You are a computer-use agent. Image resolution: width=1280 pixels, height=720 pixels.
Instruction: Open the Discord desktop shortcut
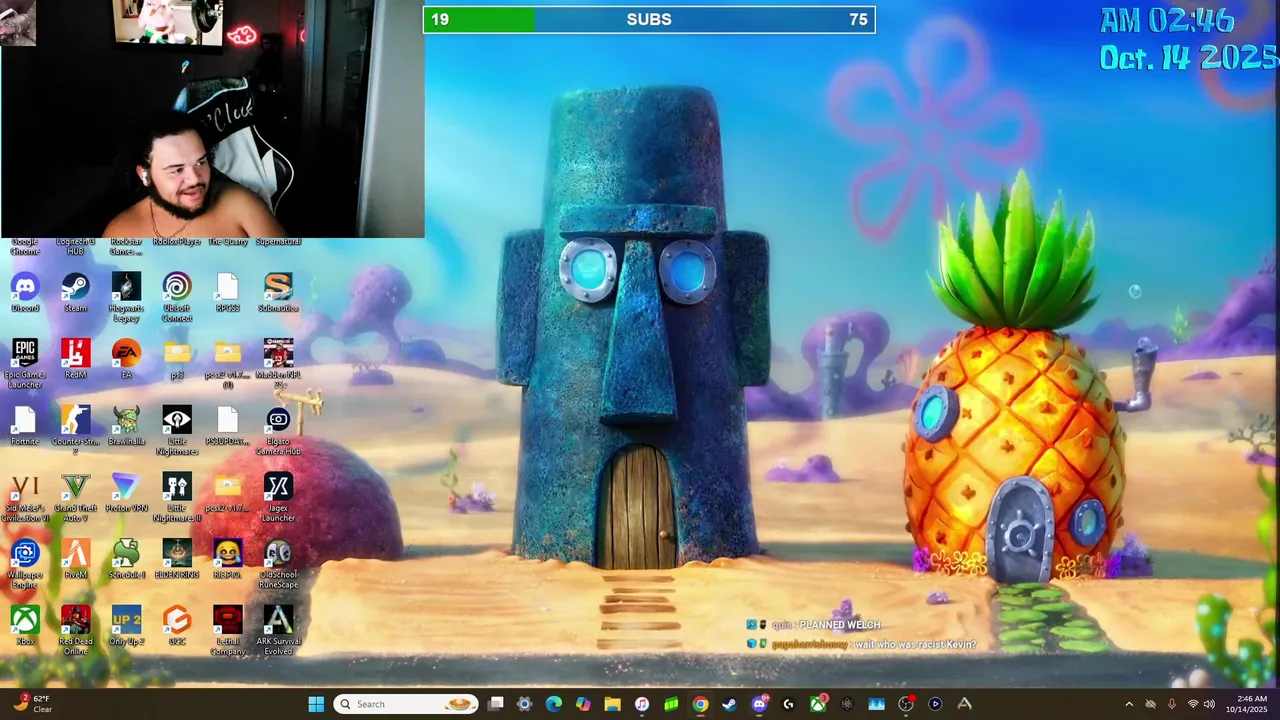[x=25, y=292]
